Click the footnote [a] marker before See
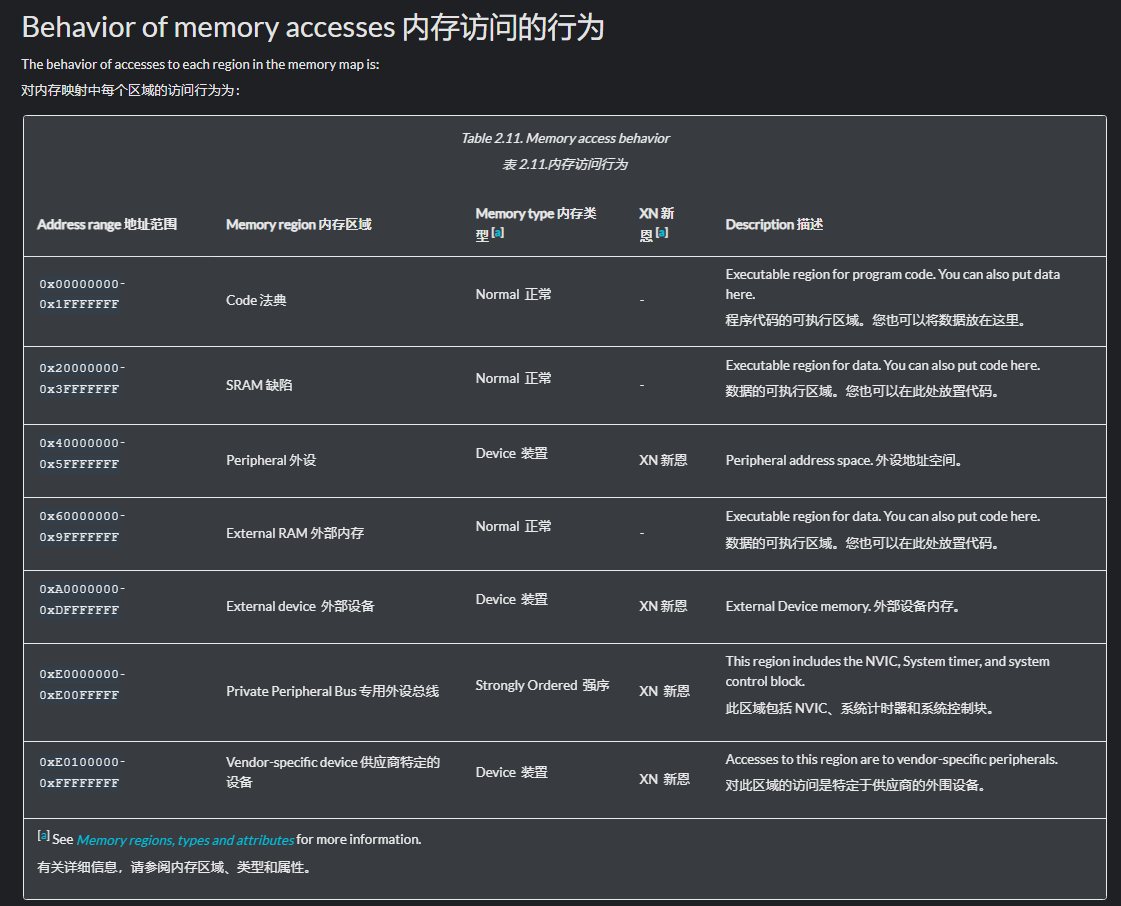The image size is (1121, 906). point(43,836)
